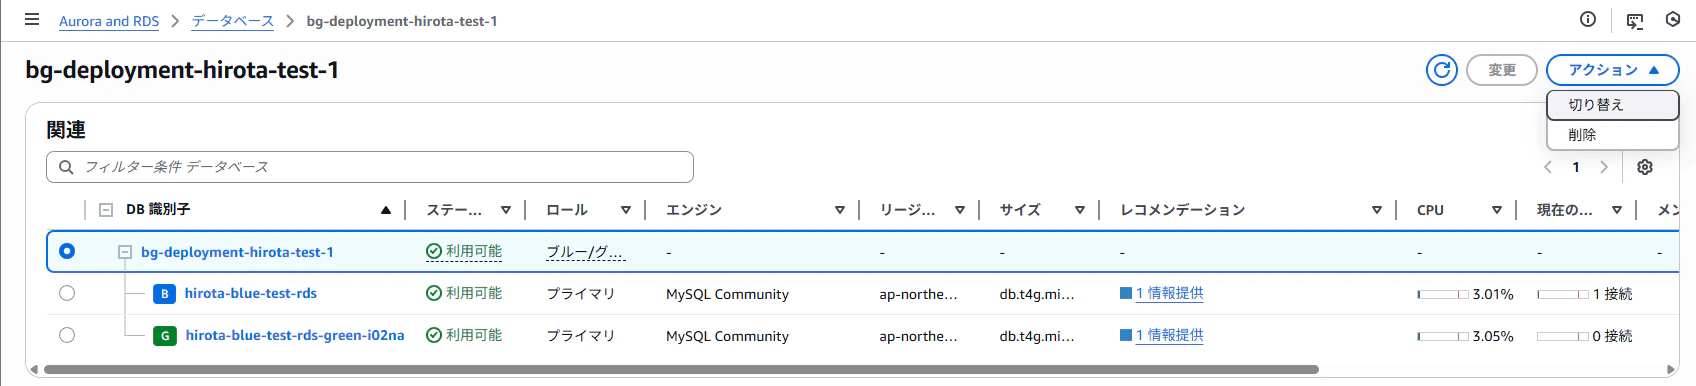Click CPU bar showing 3.01%
This screenshot has width=1696, height=386.
[x=1443, y=294]
